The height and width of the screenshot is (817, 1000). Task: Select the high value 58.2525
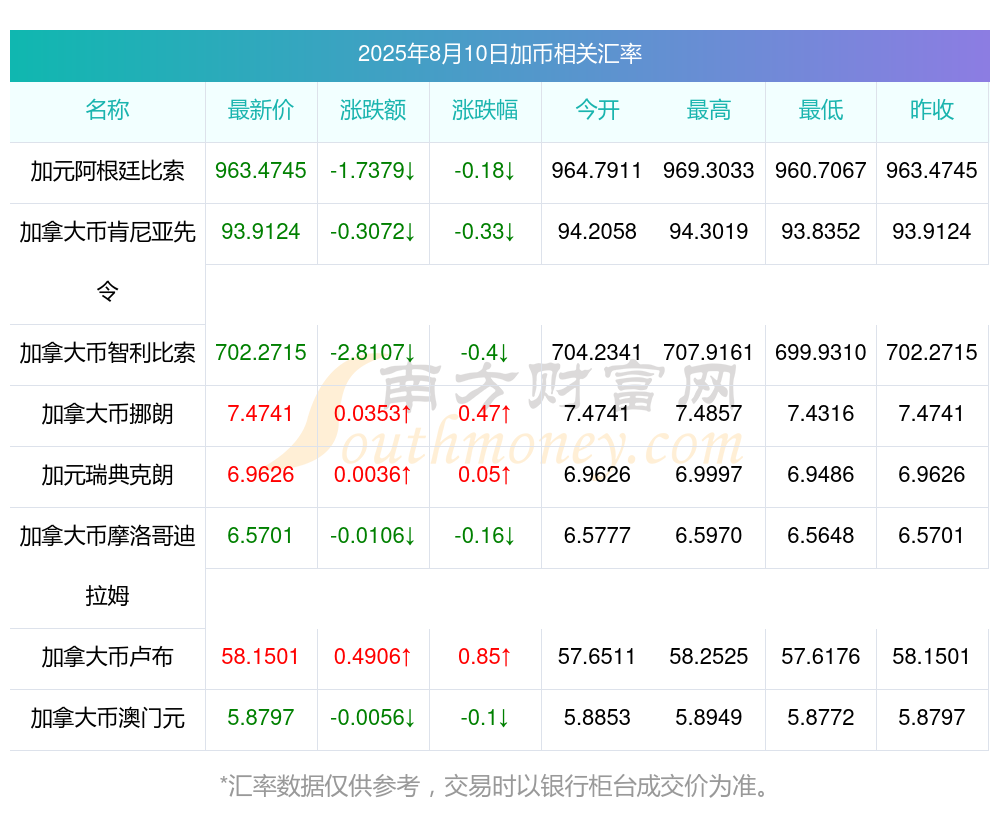(x=709, y=657)
